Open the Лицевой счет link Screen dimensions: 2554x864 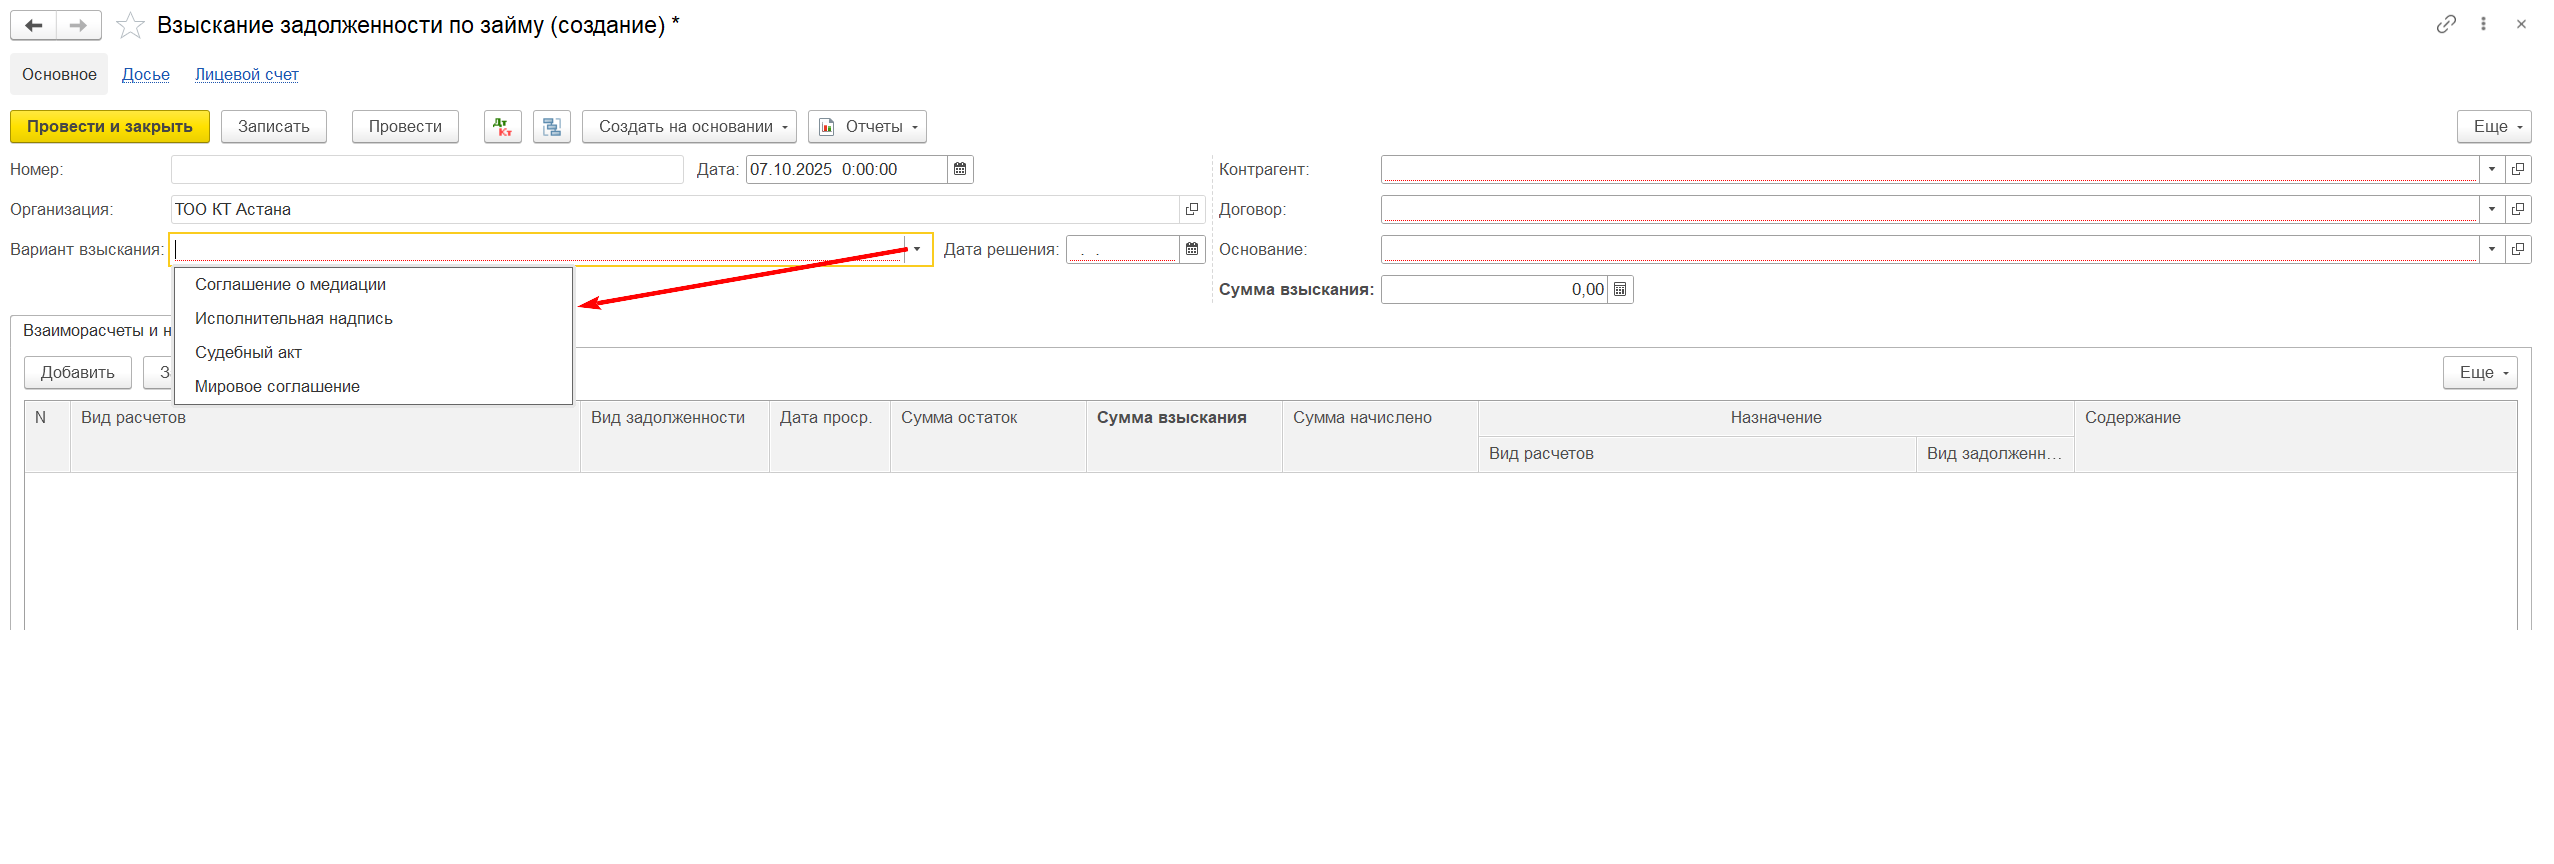[x=247, y=75]
